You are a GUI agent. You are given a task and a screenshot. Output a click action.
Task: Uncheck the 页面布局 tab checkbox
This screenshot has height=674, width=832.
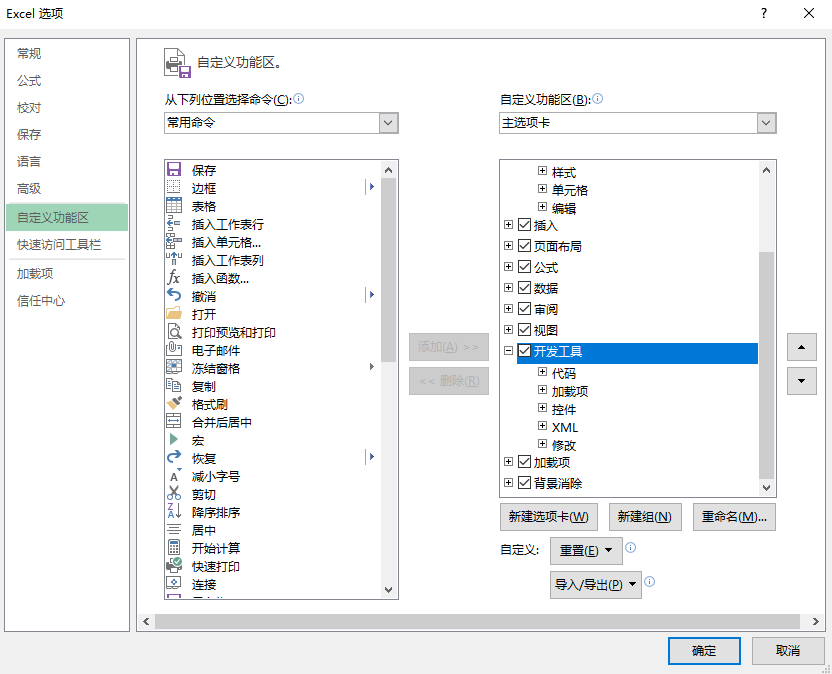[524, 246]
